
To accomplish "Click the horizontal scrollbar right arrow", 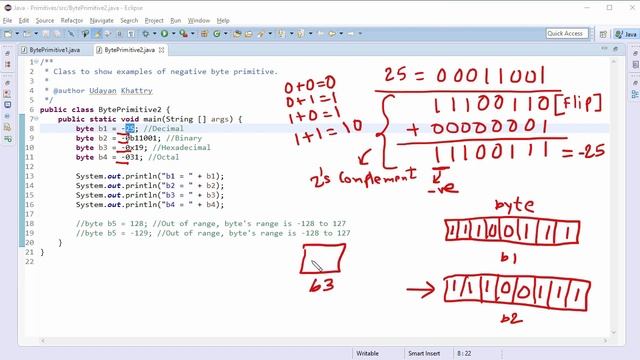I will [605, 340].
